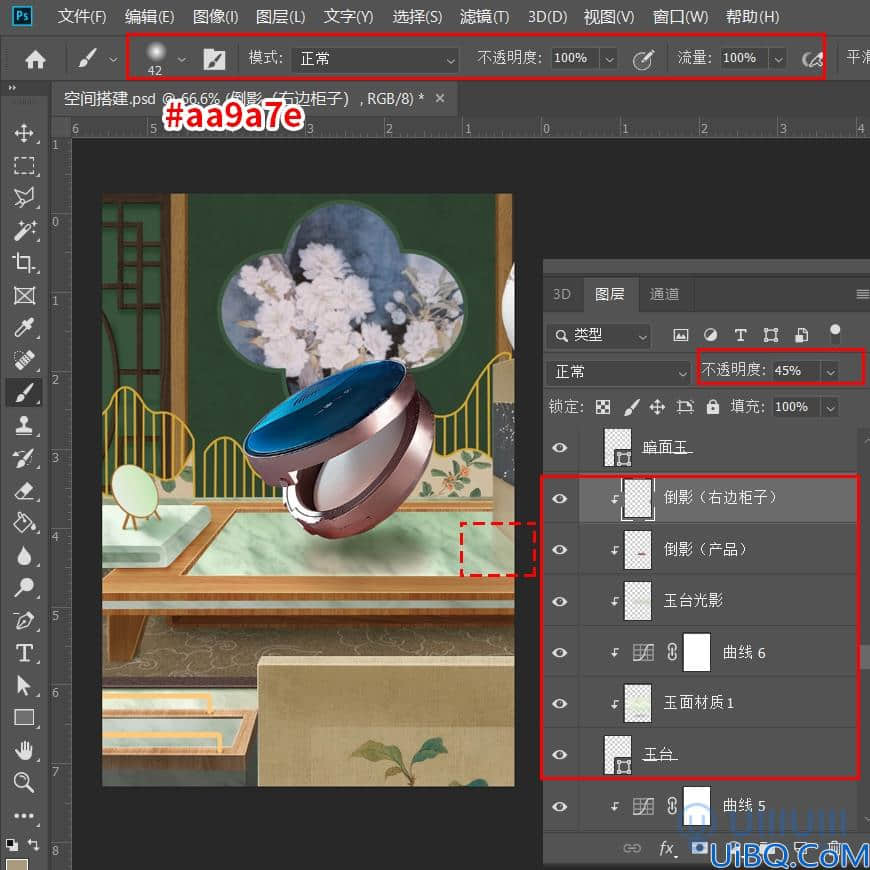Open the 图像(I) menu
This screenshot has height=870, width=870.
[x=215, y=17]
